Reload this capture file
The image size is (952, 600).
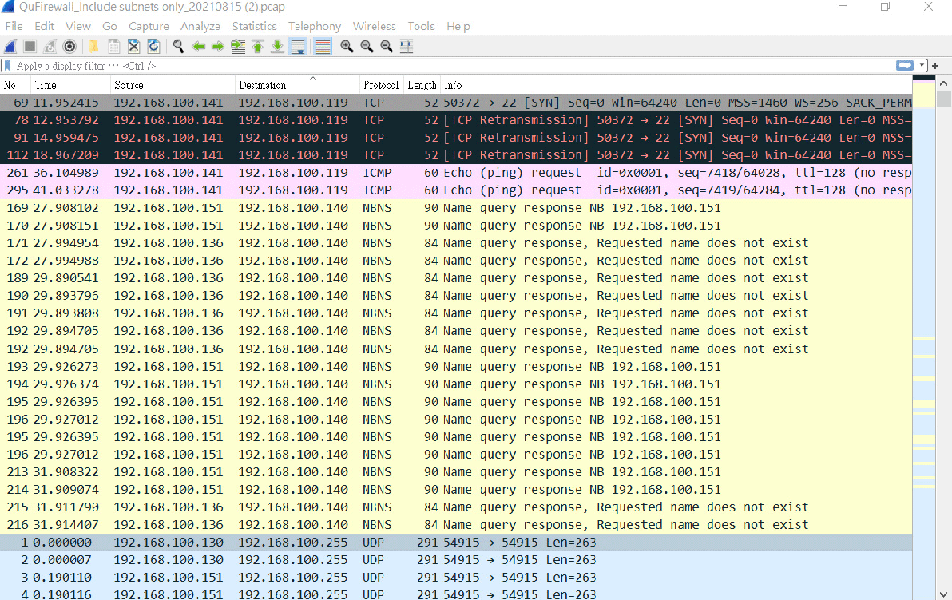pos(154,47)
